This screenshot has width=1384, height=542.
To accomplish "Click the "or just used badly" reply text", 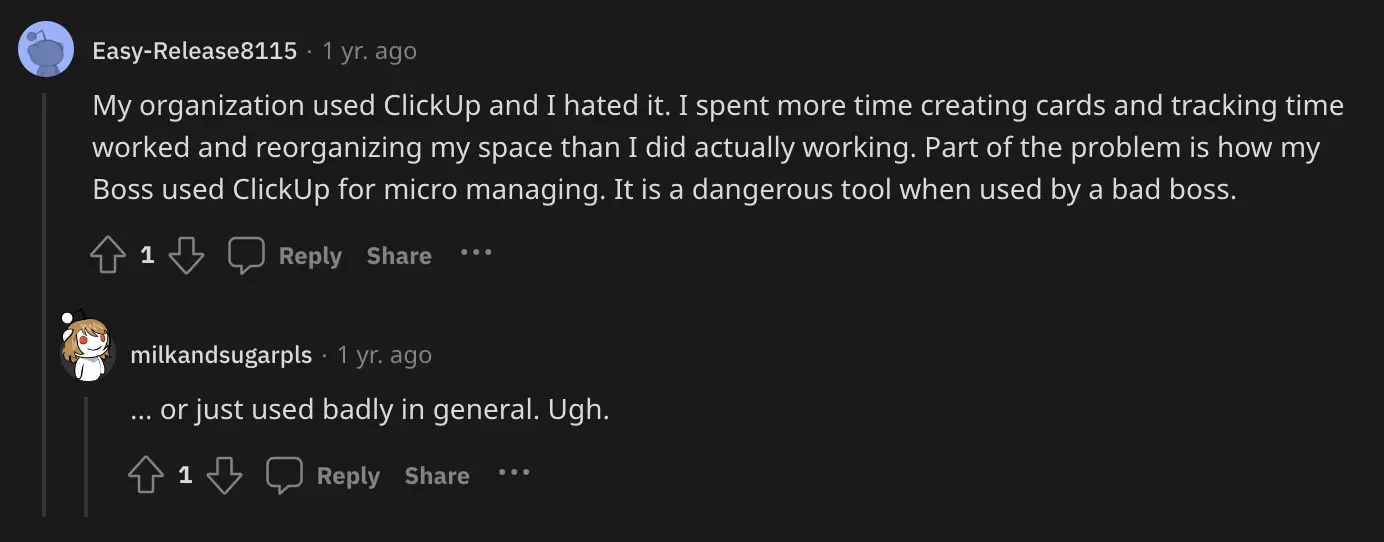I will pyautogui.click(x=370, y=410).
